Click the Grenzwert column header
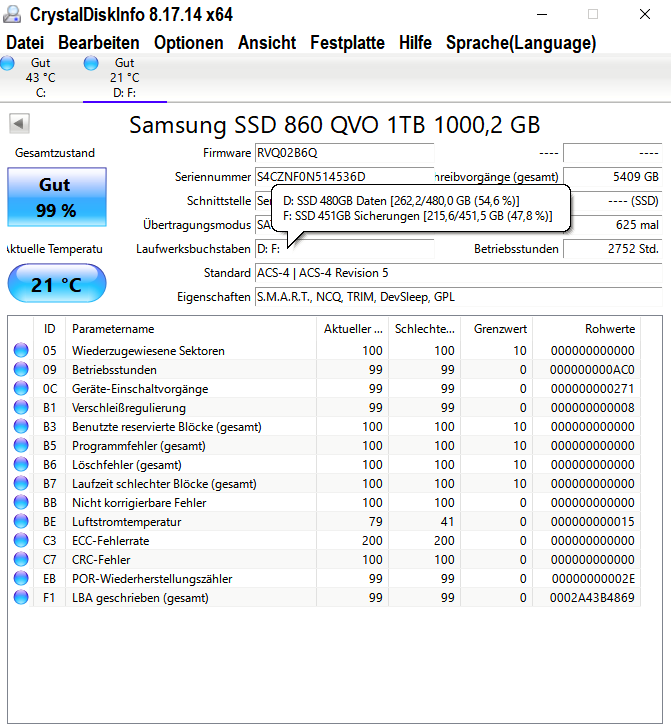 [497, 329]
